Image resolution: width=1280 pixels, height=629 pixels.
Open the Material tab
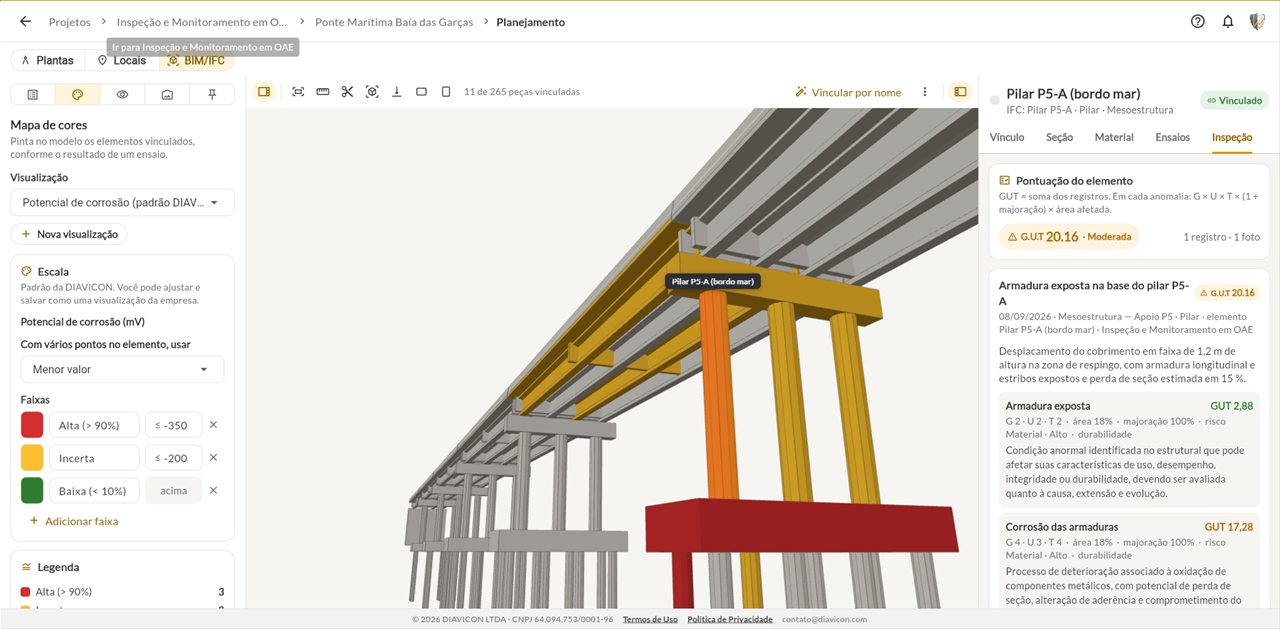[1114, 137]
